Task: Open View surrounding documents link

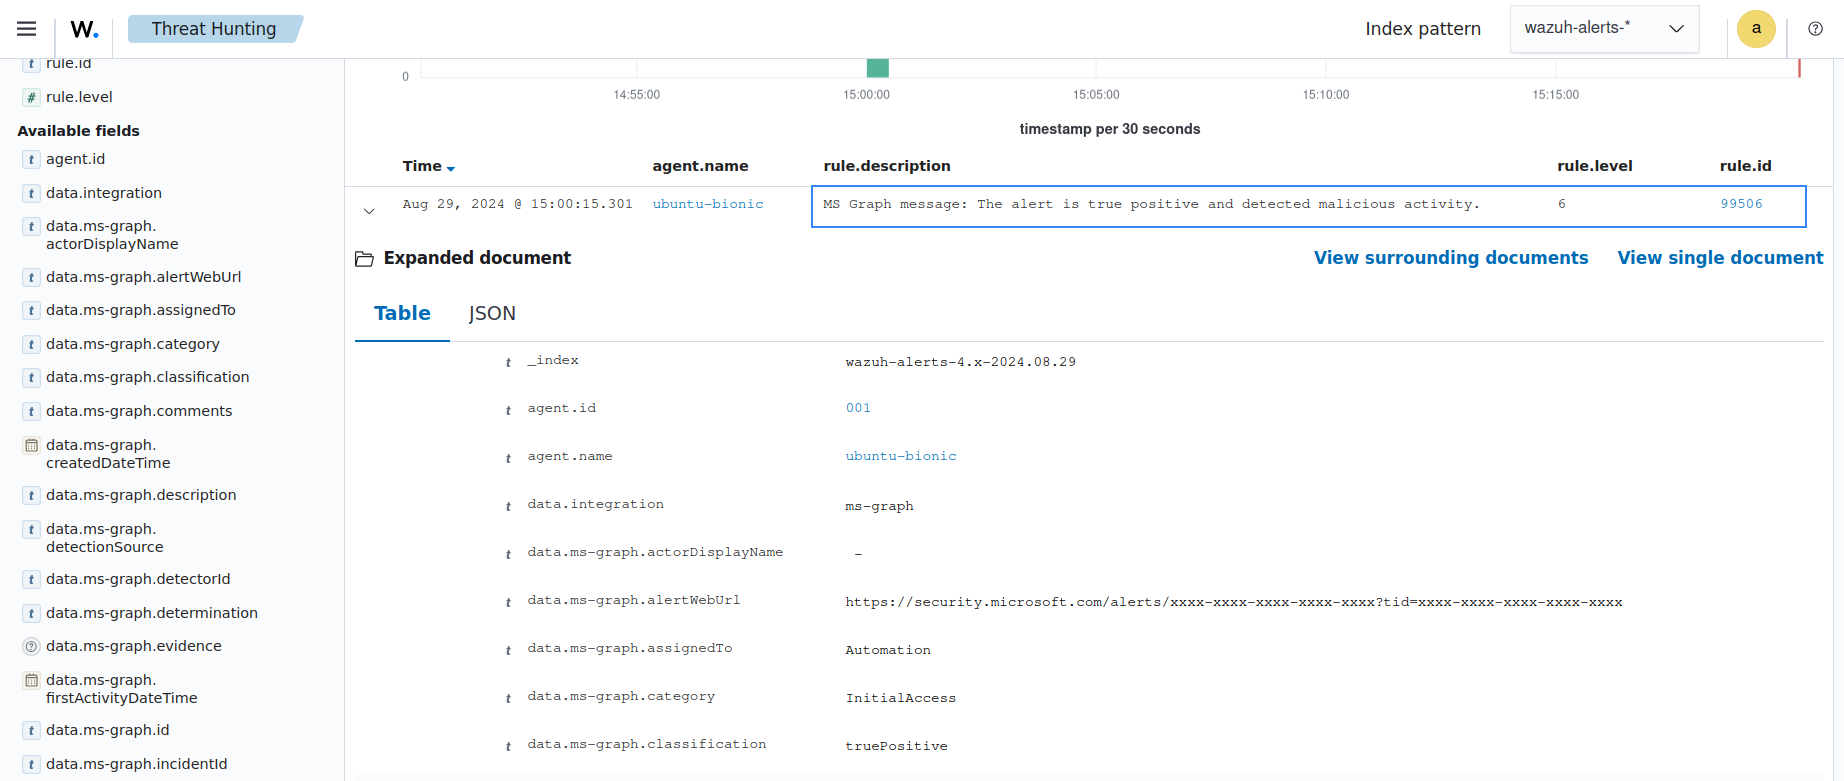Action: pyautogui.click(x=1450, y=258)
